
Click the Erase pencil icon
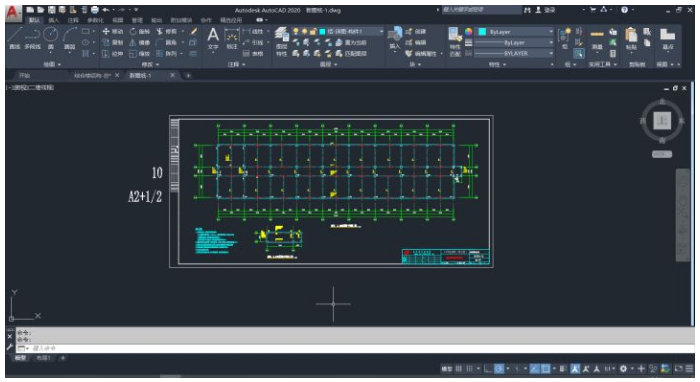pyautogui.click(x=193, y=32)
